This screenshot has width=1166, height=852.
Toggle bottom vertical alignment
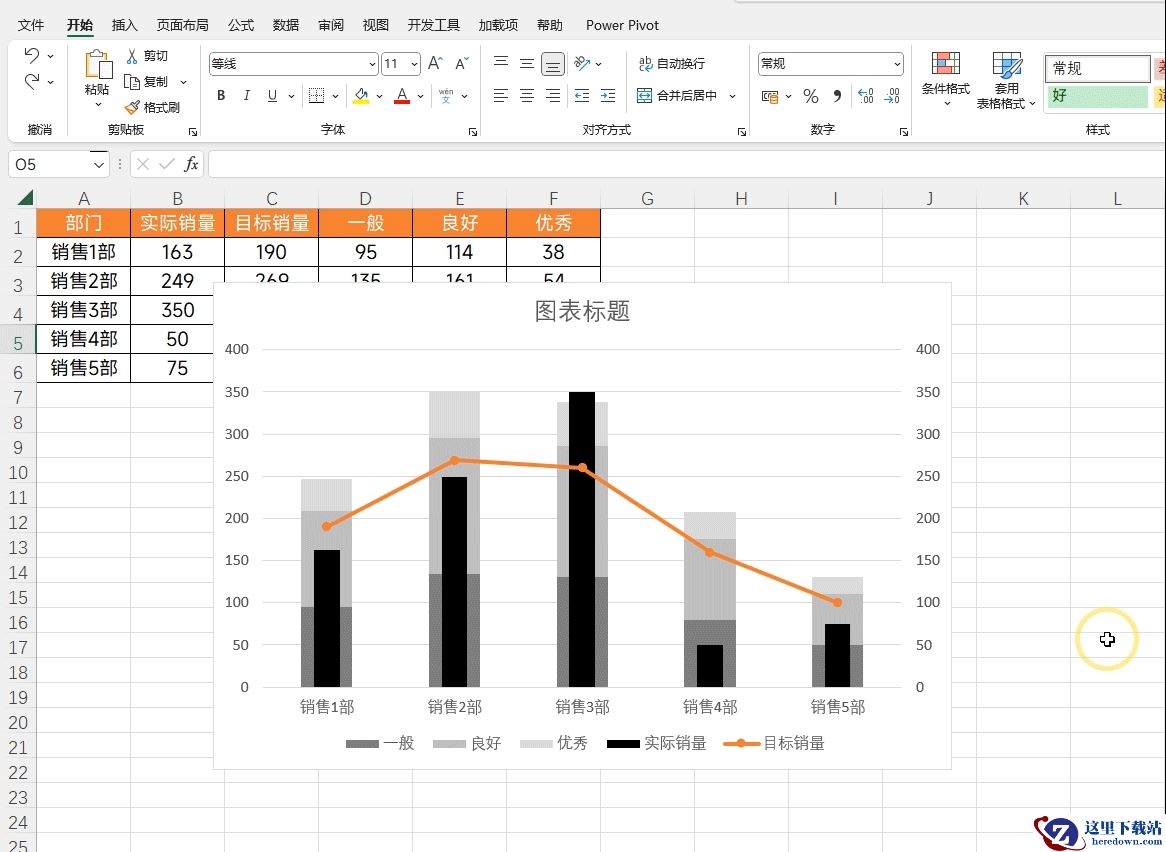tap(553, 64)
